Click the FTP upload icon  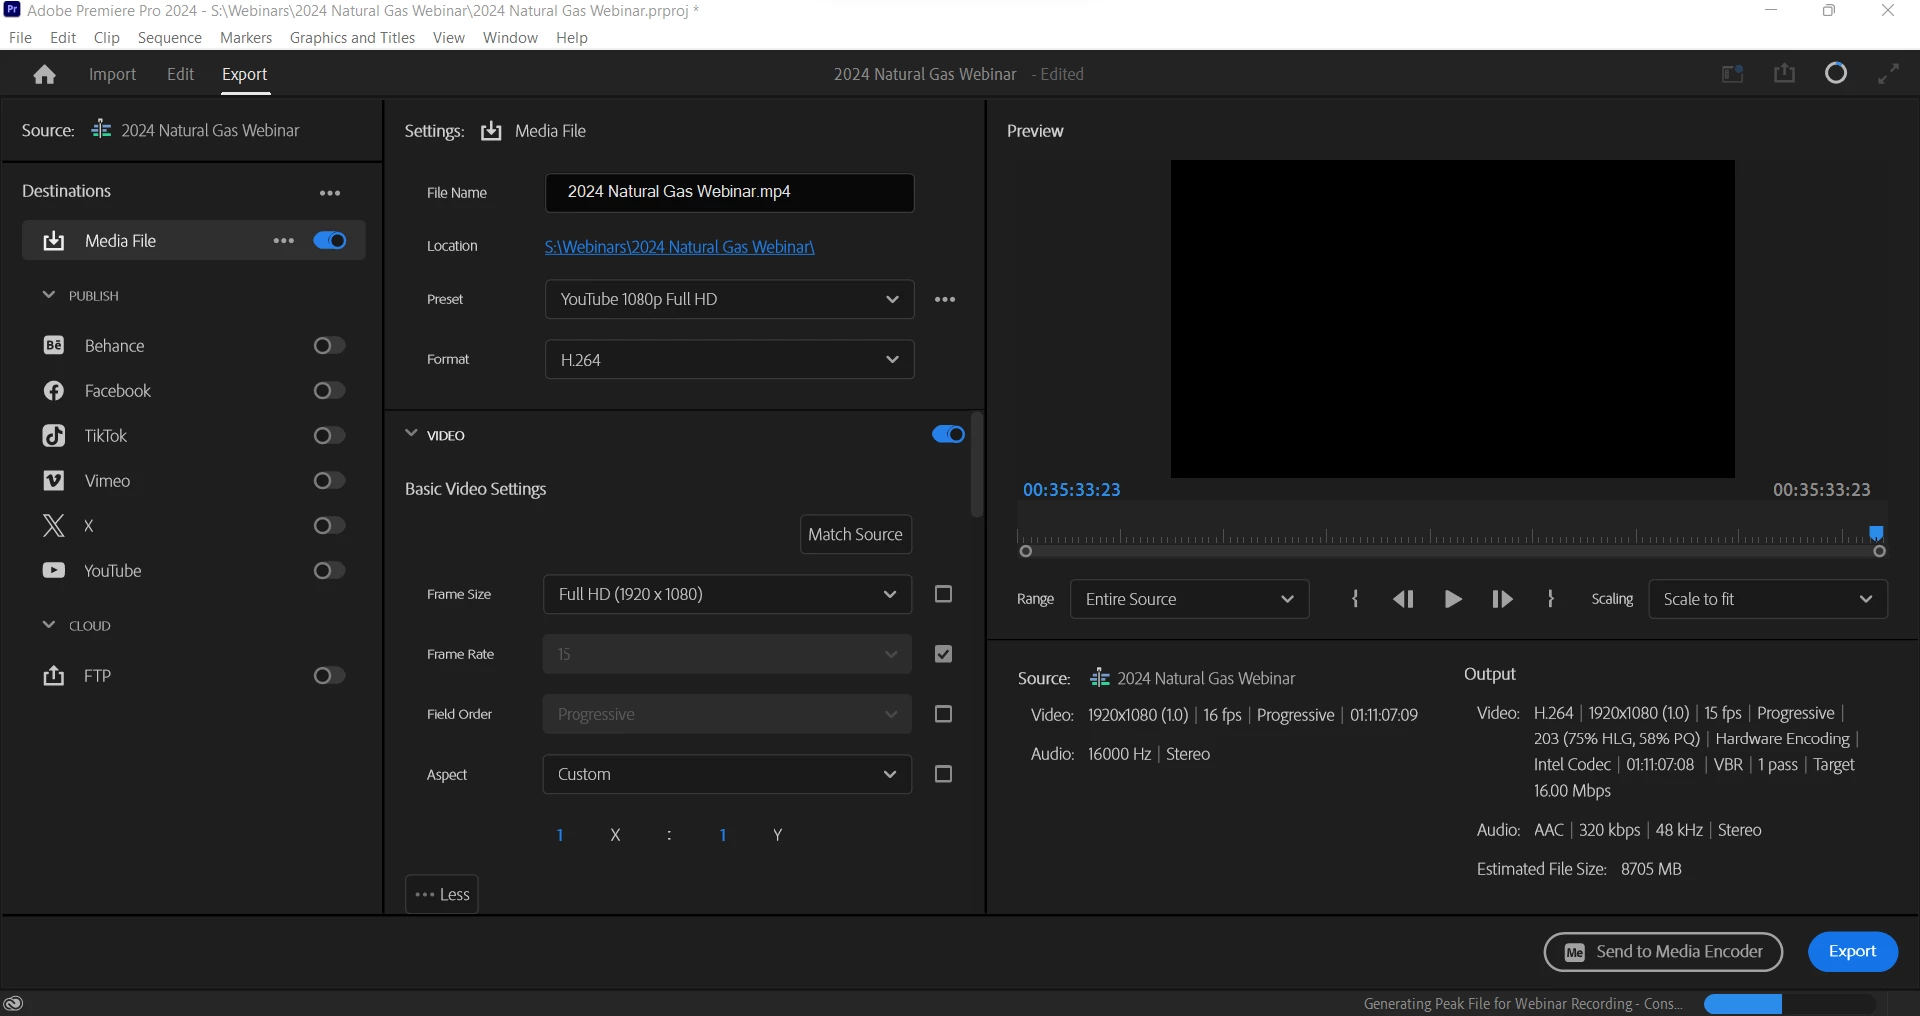pos(54,675)
